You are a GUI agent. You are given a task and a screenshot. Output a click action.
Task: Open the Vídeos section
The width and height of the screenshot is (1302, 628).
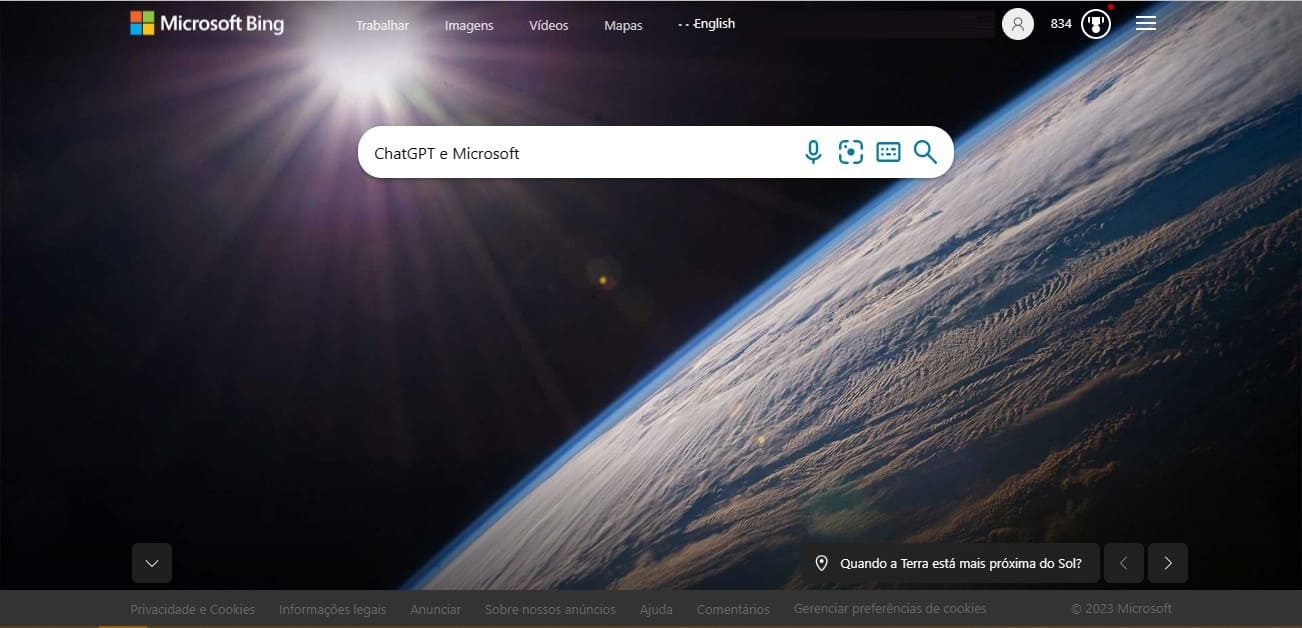coord(548,26)
